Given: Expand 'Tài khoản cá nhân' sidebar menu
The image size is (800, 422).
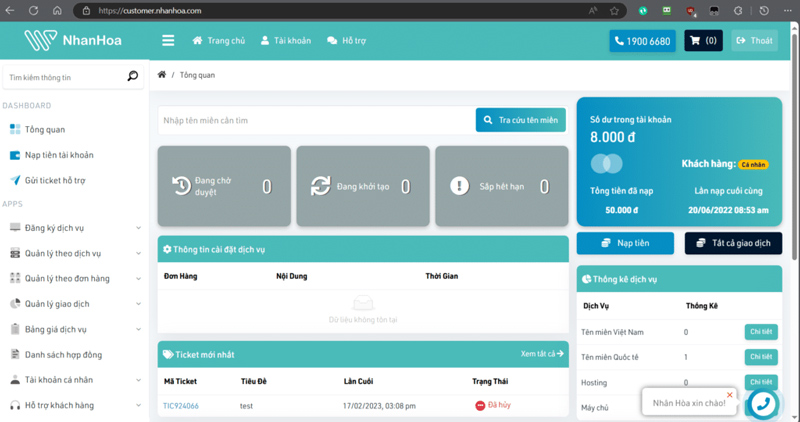Looking at the screenshot, I should point(75,380).
